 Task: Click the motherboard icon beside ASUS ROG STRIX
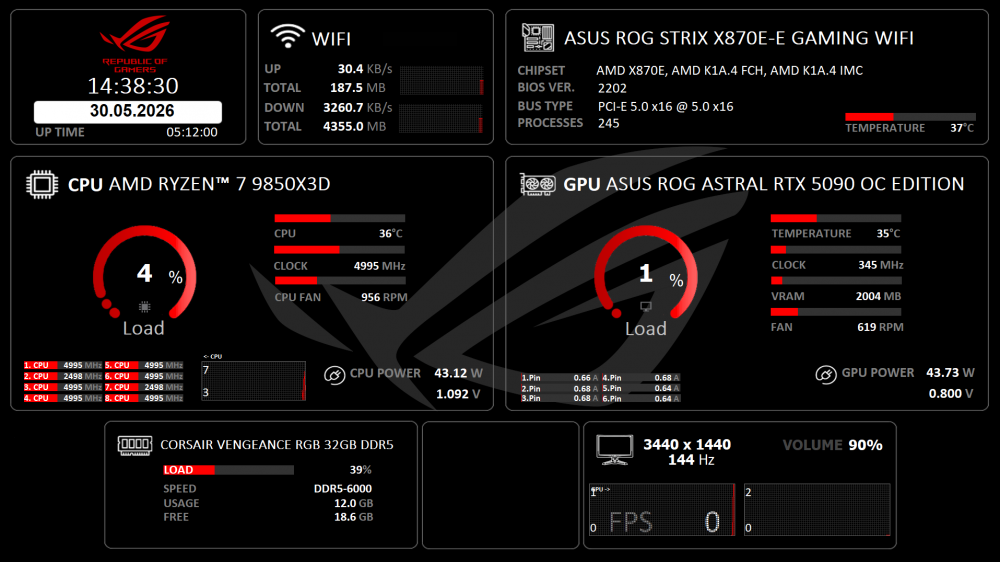pyautogui.click(x=538, y=38)
